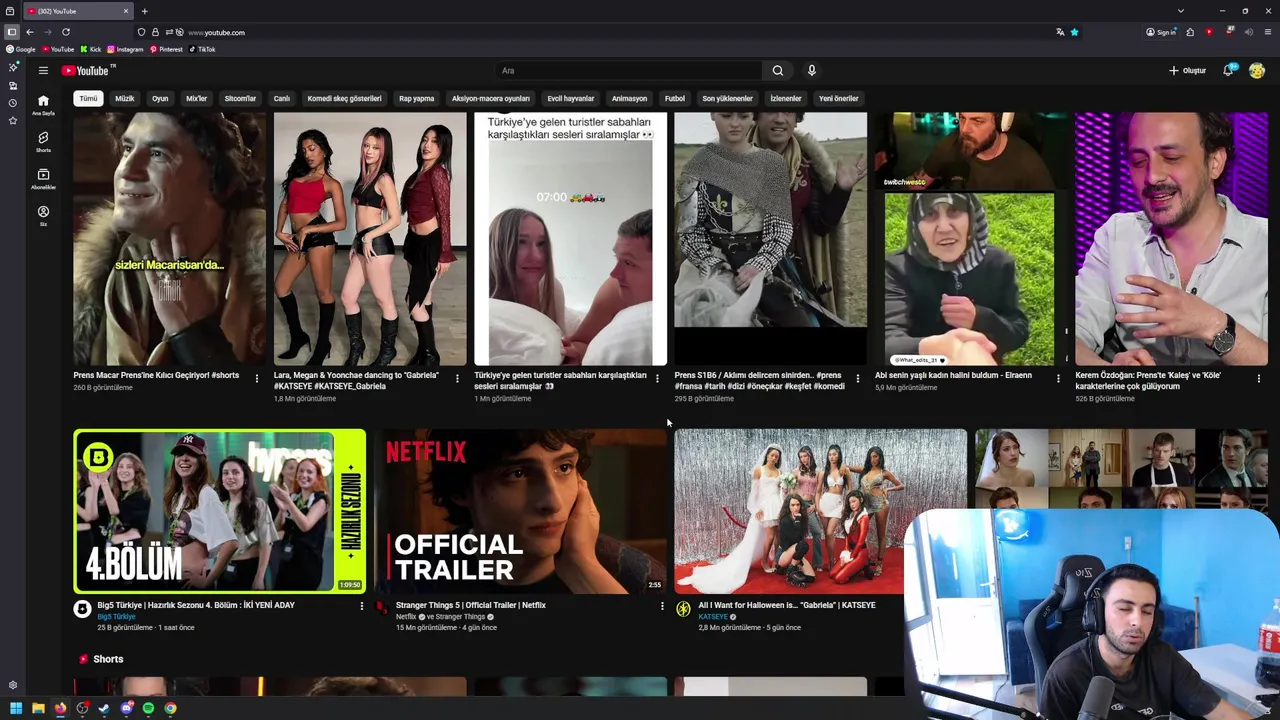Open options for Abi senin yaşlı kadın short
Viewport: 1280px width, 720px height.
click(1058, 378)
